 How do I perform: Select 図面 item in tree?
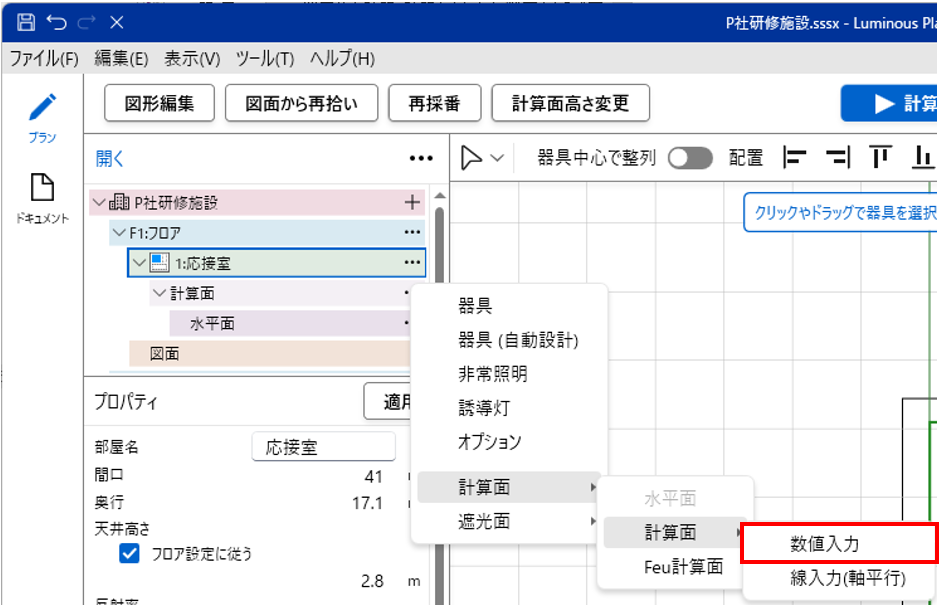(165, 354)
